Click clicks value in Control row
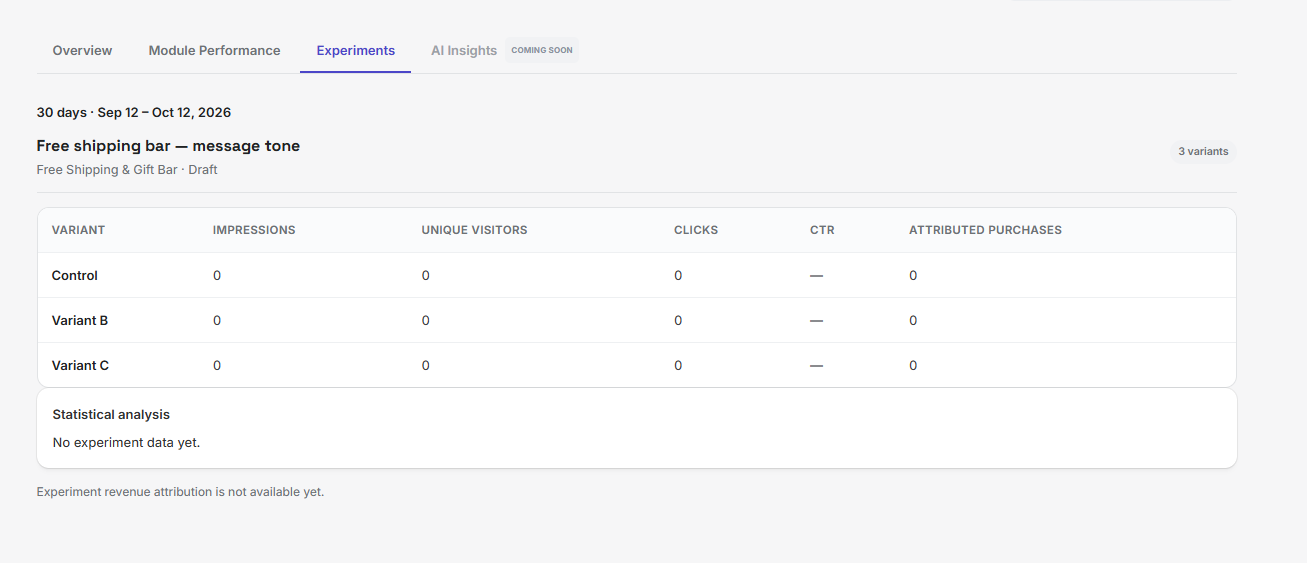Image resolution: width=1307 pixels, height=563 pixels. point(678,275)
